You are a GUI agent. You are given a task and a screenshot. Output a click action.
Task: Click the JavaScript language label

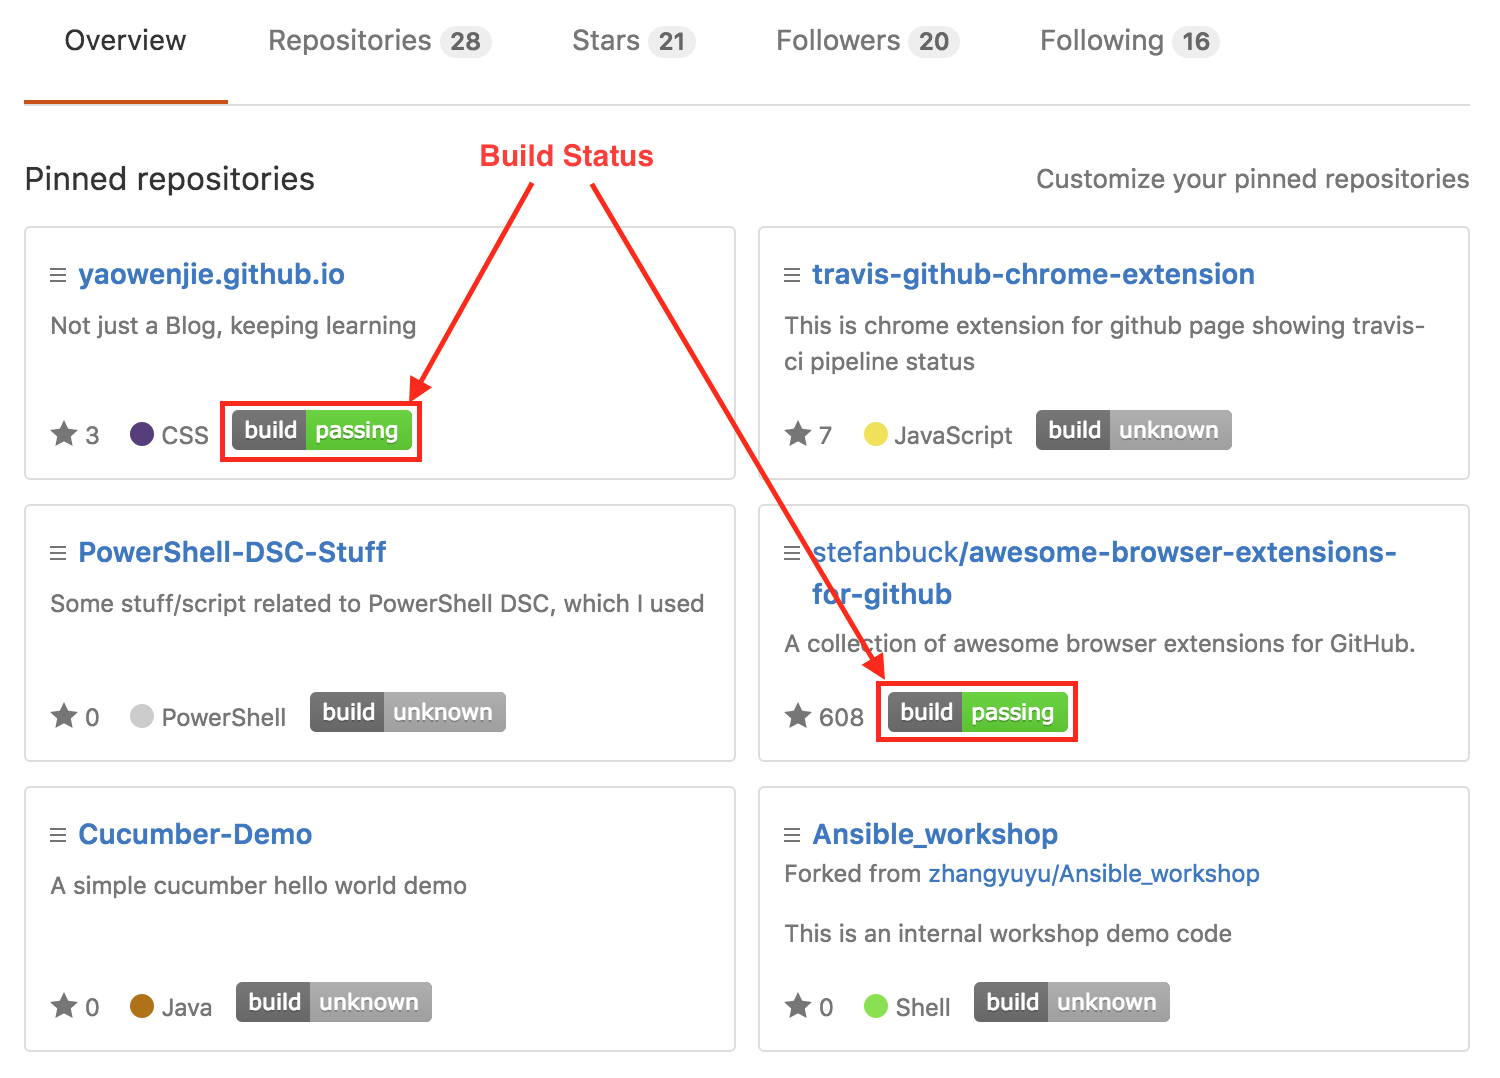[x=953, y=436]
